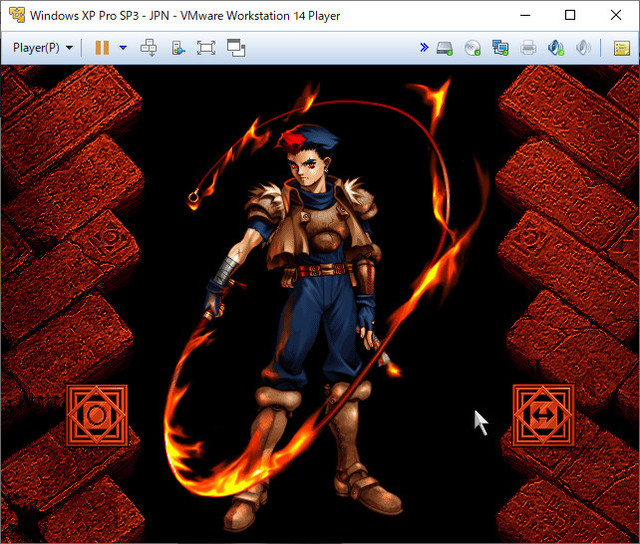Click the active sound card icon

[x=556, y=48]
